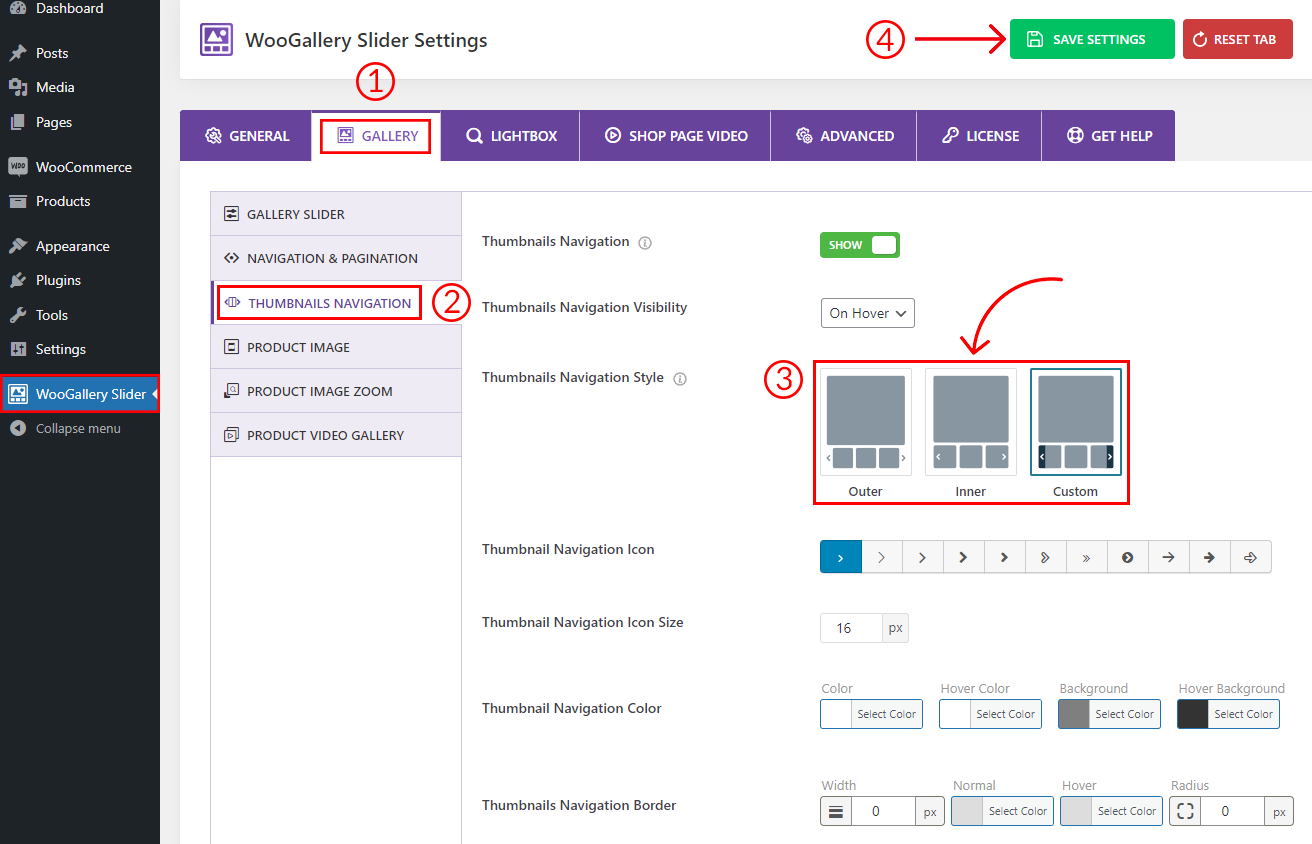Select the double-arrow thumbnail navigation icon

point(1086,557)
